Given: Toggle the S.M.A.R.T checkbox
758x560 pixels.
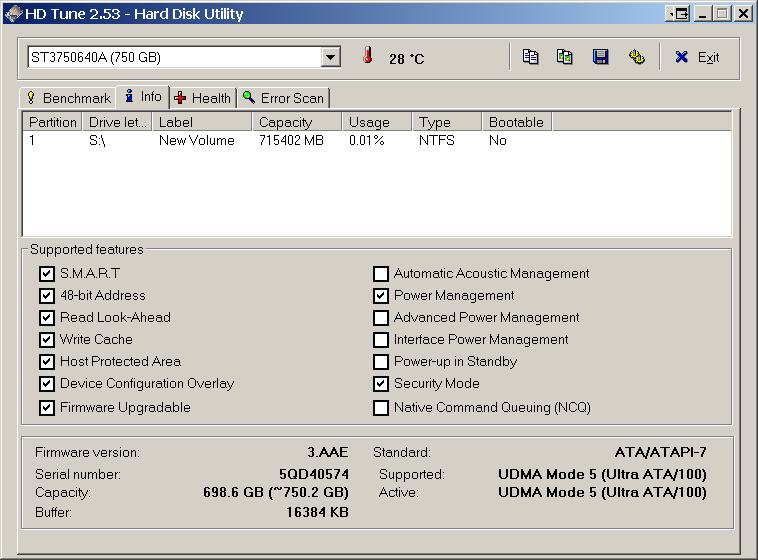Looking at the screenshot, I should click(x=46, y=274).
